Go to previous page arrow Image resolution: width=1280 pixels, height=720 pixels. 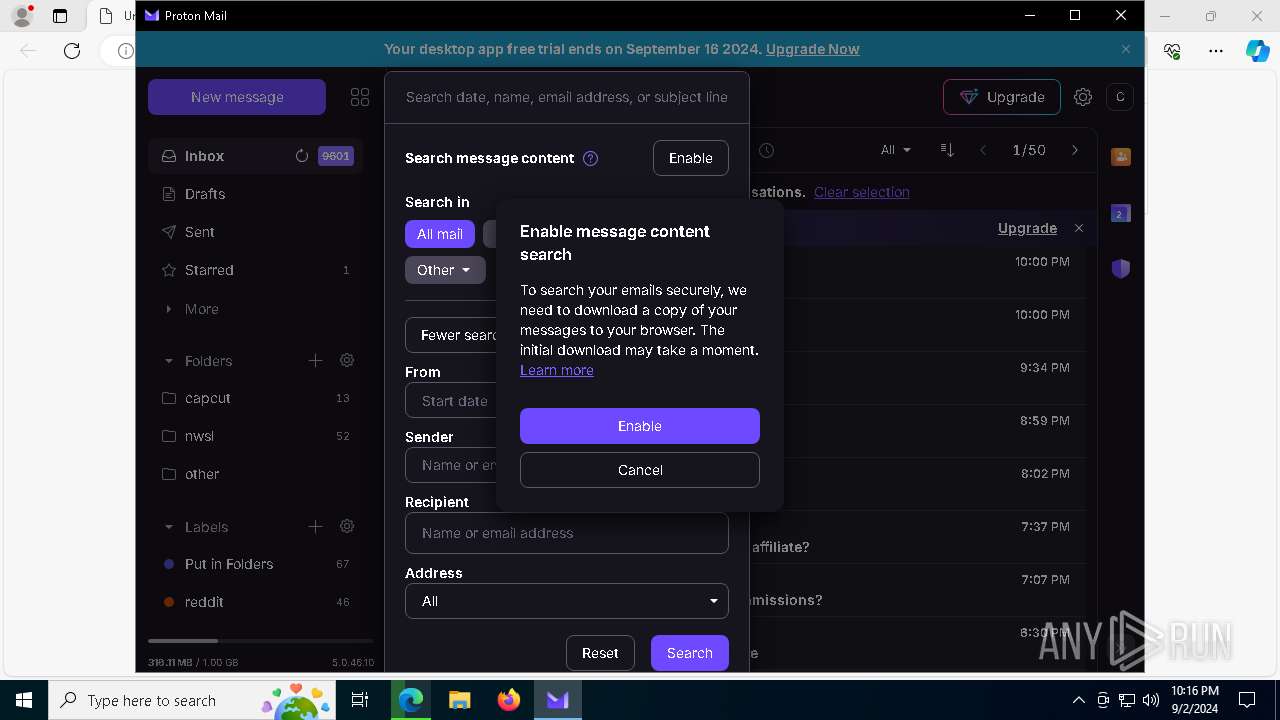983,150
